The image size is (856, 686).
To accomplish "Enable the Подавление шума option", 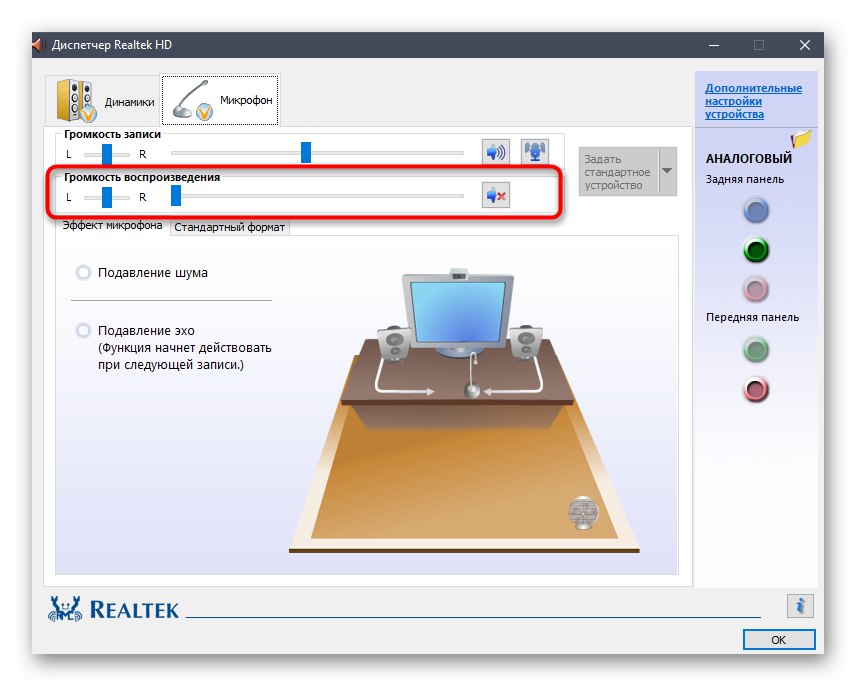I will 83,272.
